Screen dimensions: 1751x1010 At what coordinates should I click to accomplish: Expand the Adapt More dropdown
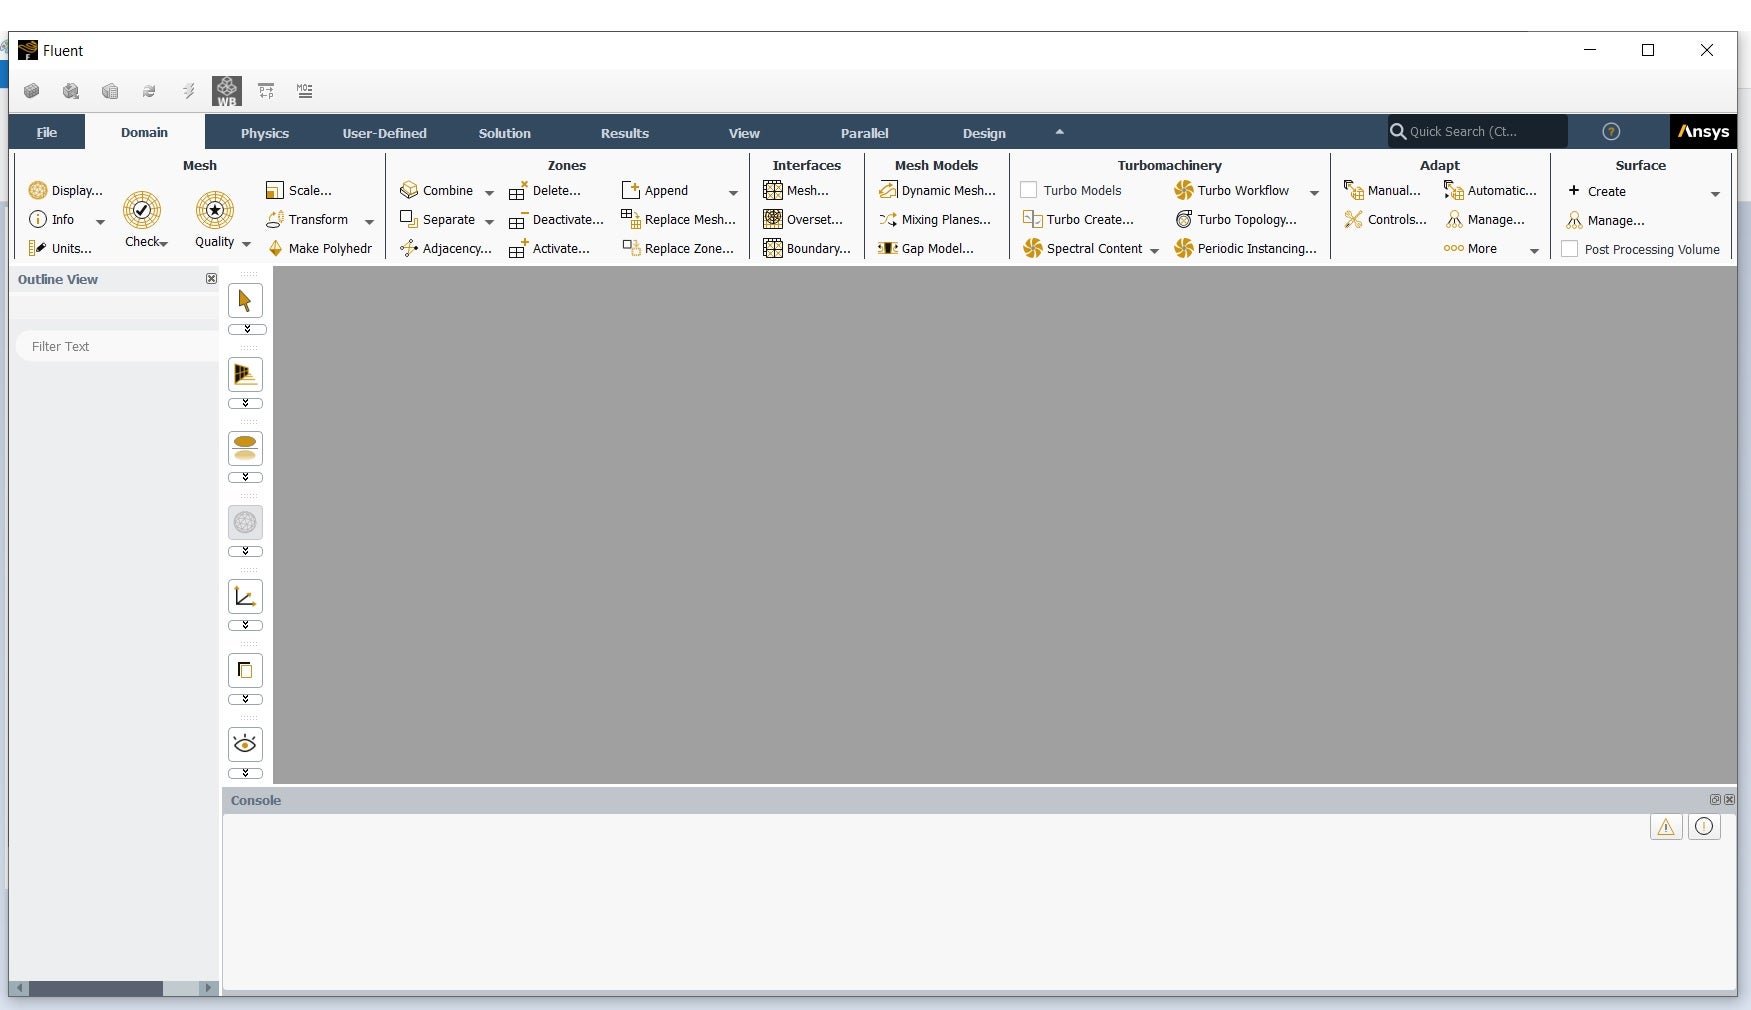(1534, 251)
